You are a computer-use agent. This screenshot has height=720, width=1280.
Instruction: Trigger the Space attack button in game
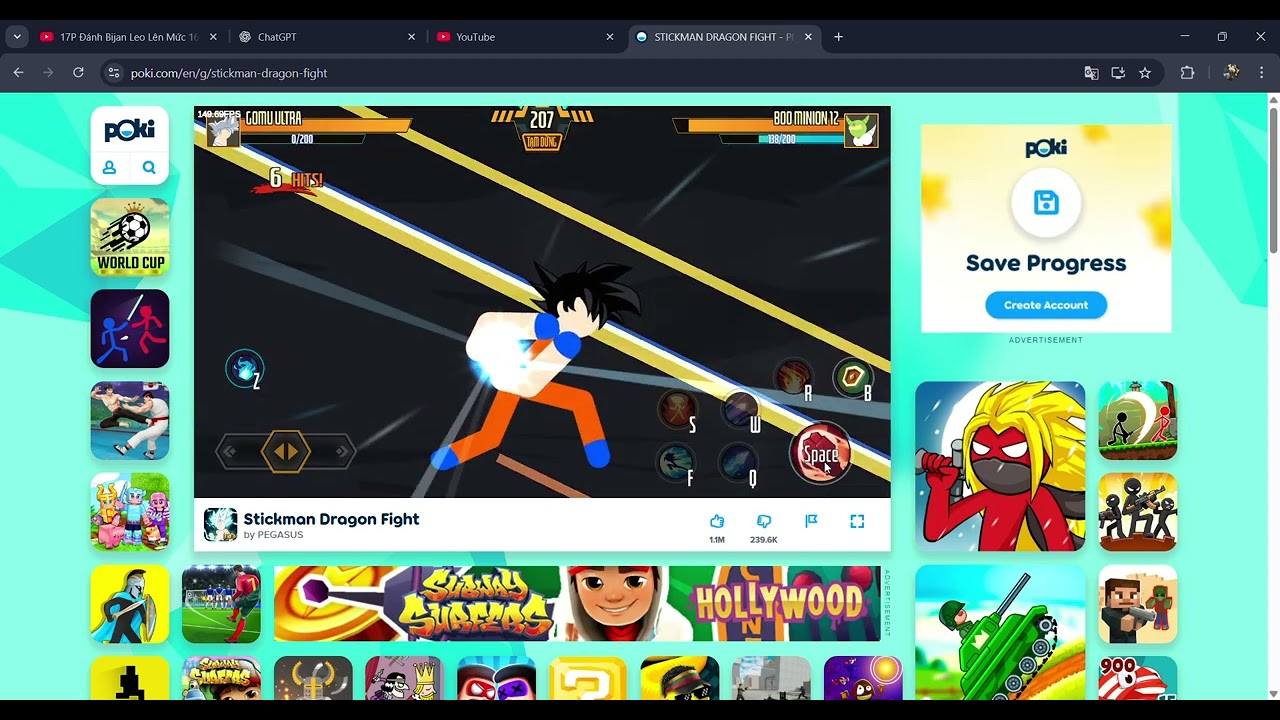point(820,454)
